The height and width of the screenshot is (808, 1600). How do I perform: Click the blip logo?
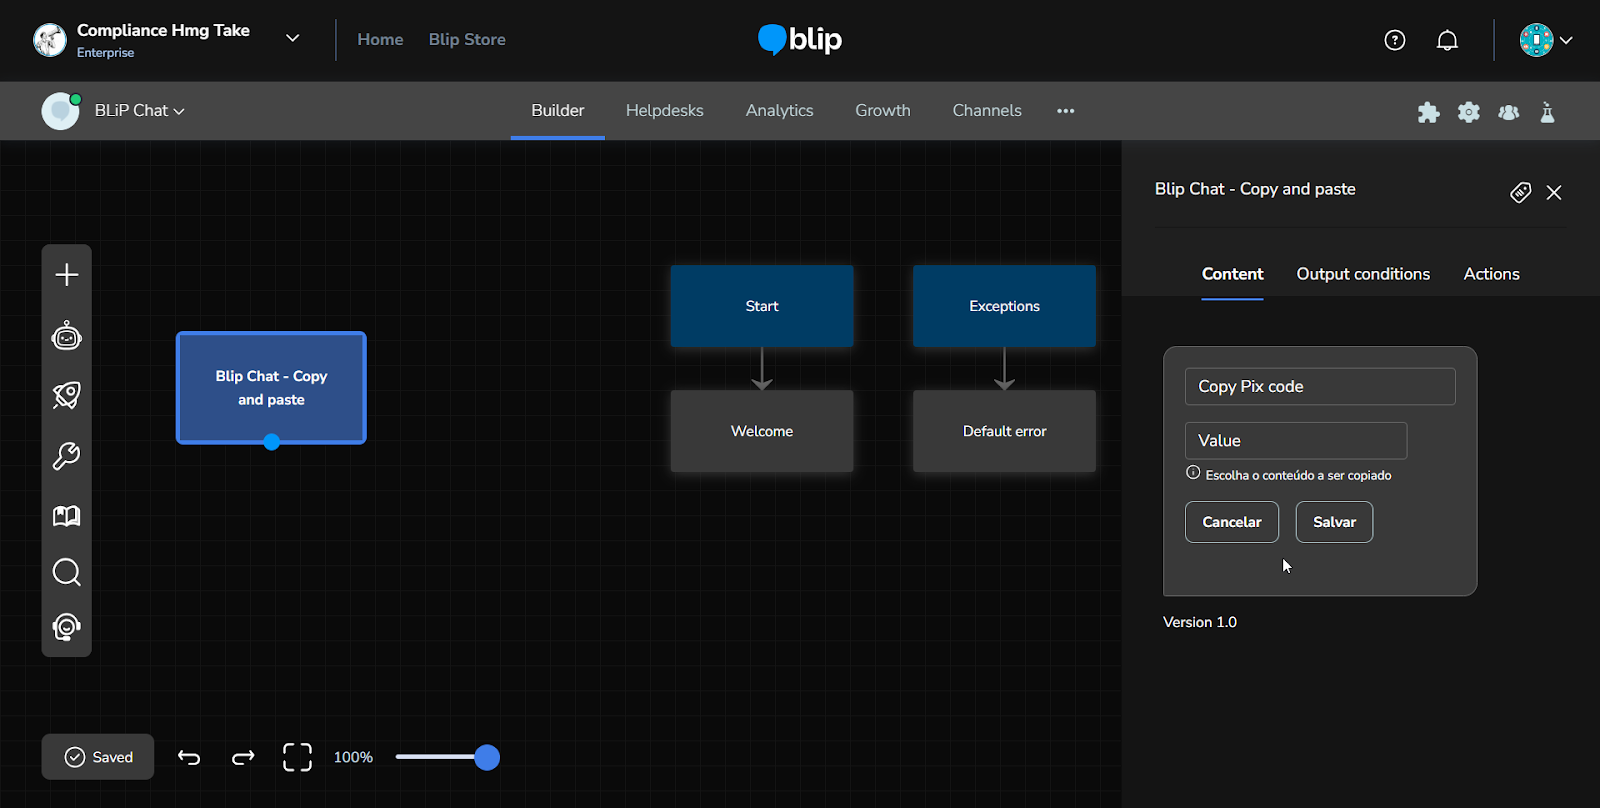(x=800, y=40)
